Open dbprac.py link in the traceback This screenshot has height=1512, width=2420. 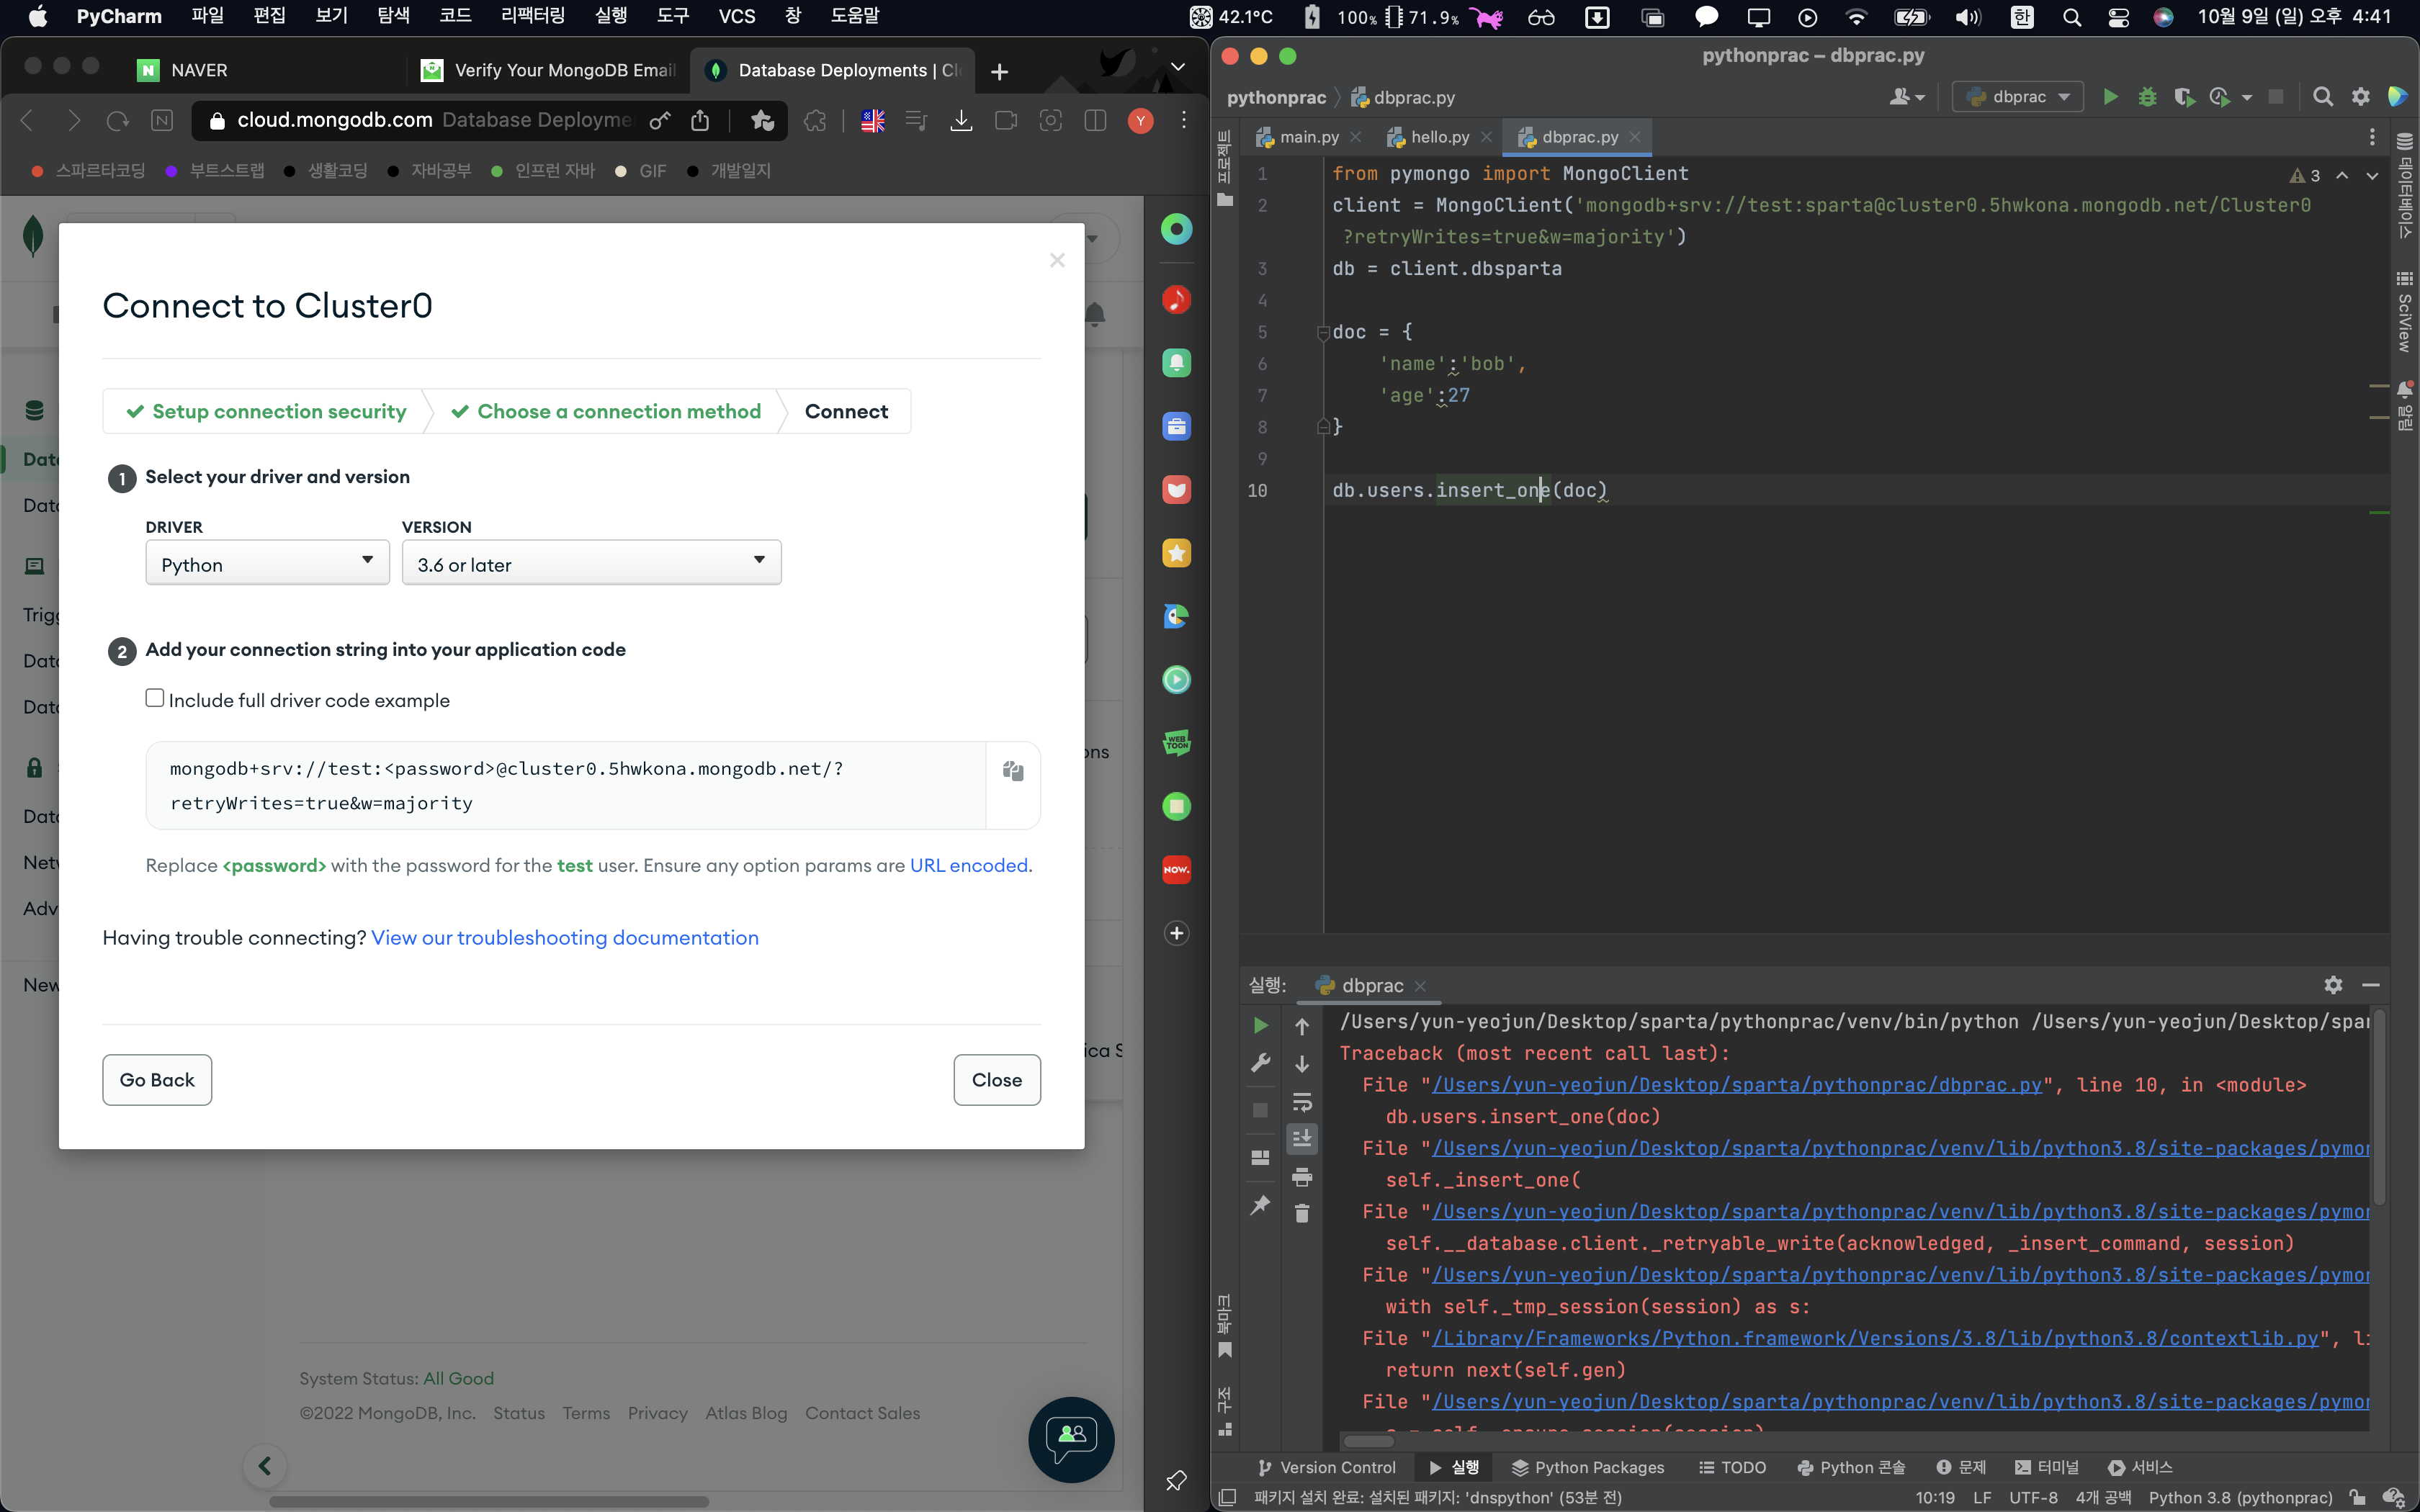click(x=1737, y=1085)
